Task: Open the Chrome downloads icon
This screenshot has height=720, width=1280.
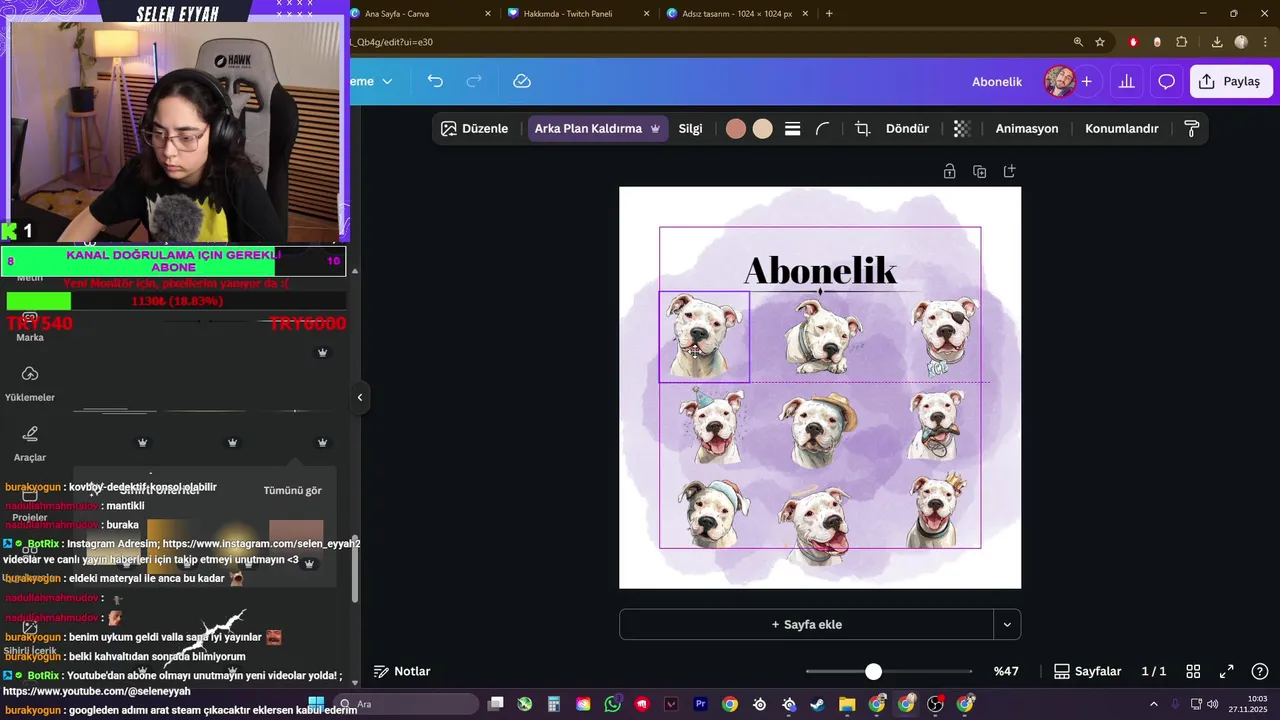Action: tap(1217, 42)
